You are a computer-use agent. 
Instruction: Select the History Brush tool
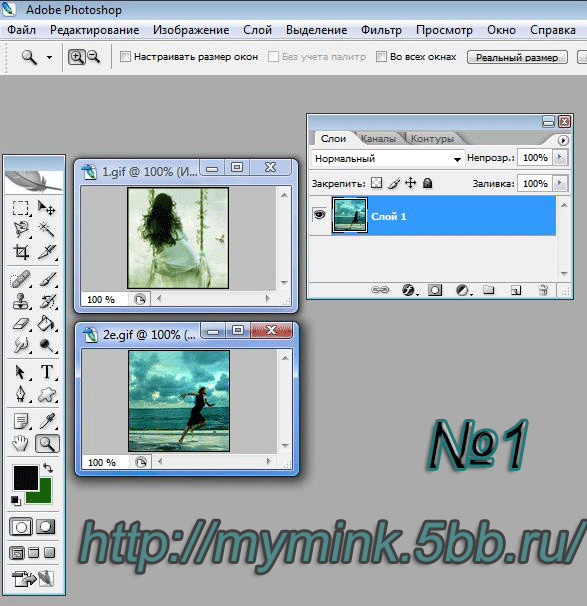tap(48, 301)
